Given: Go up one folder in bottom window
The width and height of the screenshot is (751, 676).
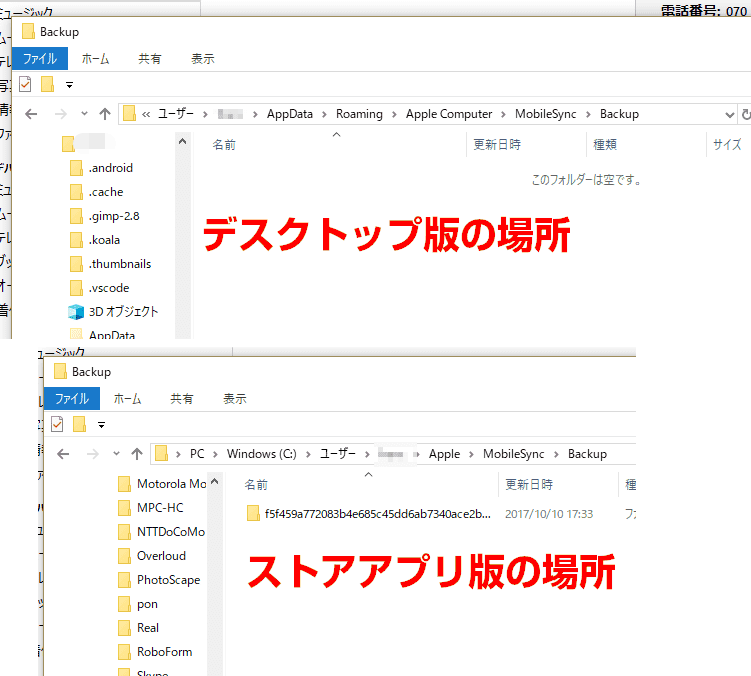Looking at the screenshot, I should [137, 454].
